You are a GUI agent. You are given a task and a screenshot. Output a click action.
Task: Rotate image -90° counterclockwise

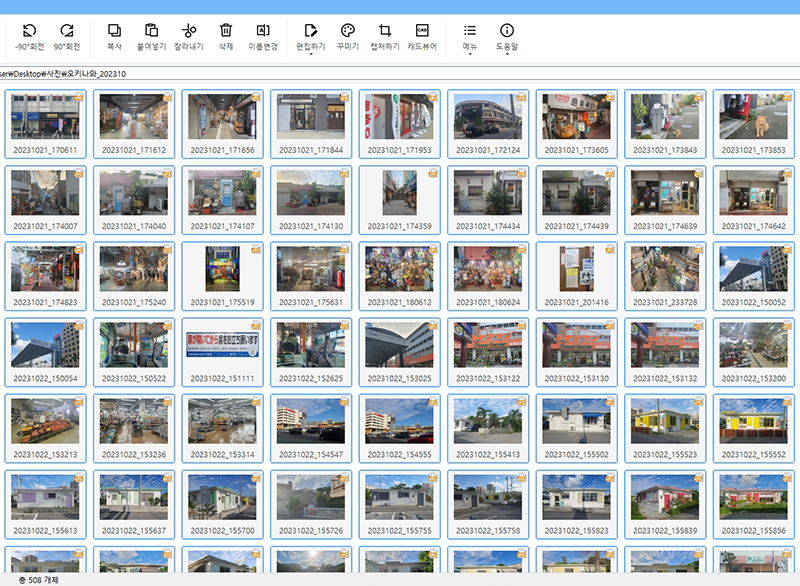(30, 37)
